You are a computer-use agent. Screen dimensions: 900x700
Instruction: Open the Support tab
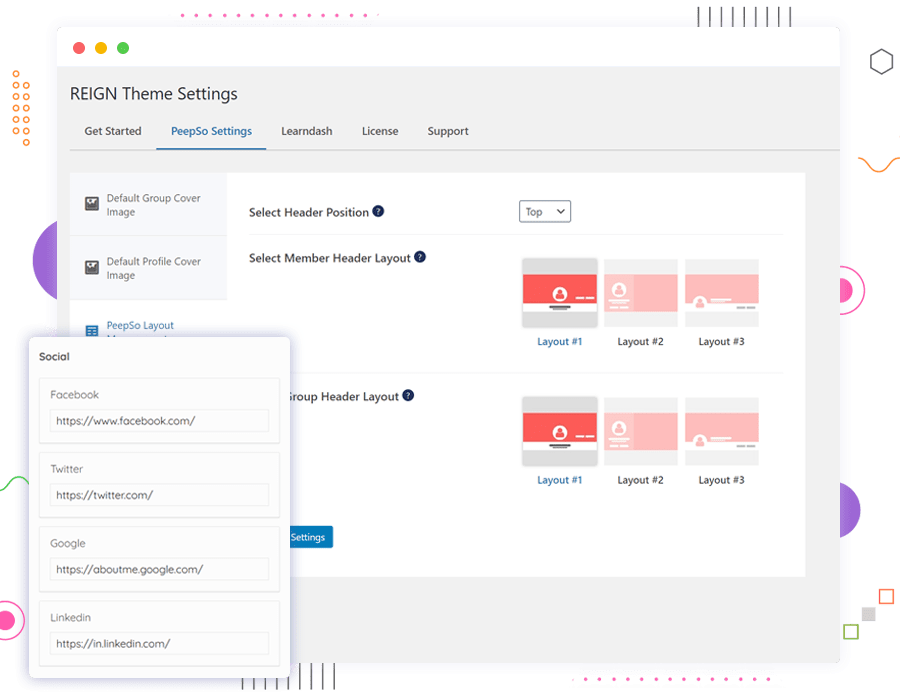point(448,131)
